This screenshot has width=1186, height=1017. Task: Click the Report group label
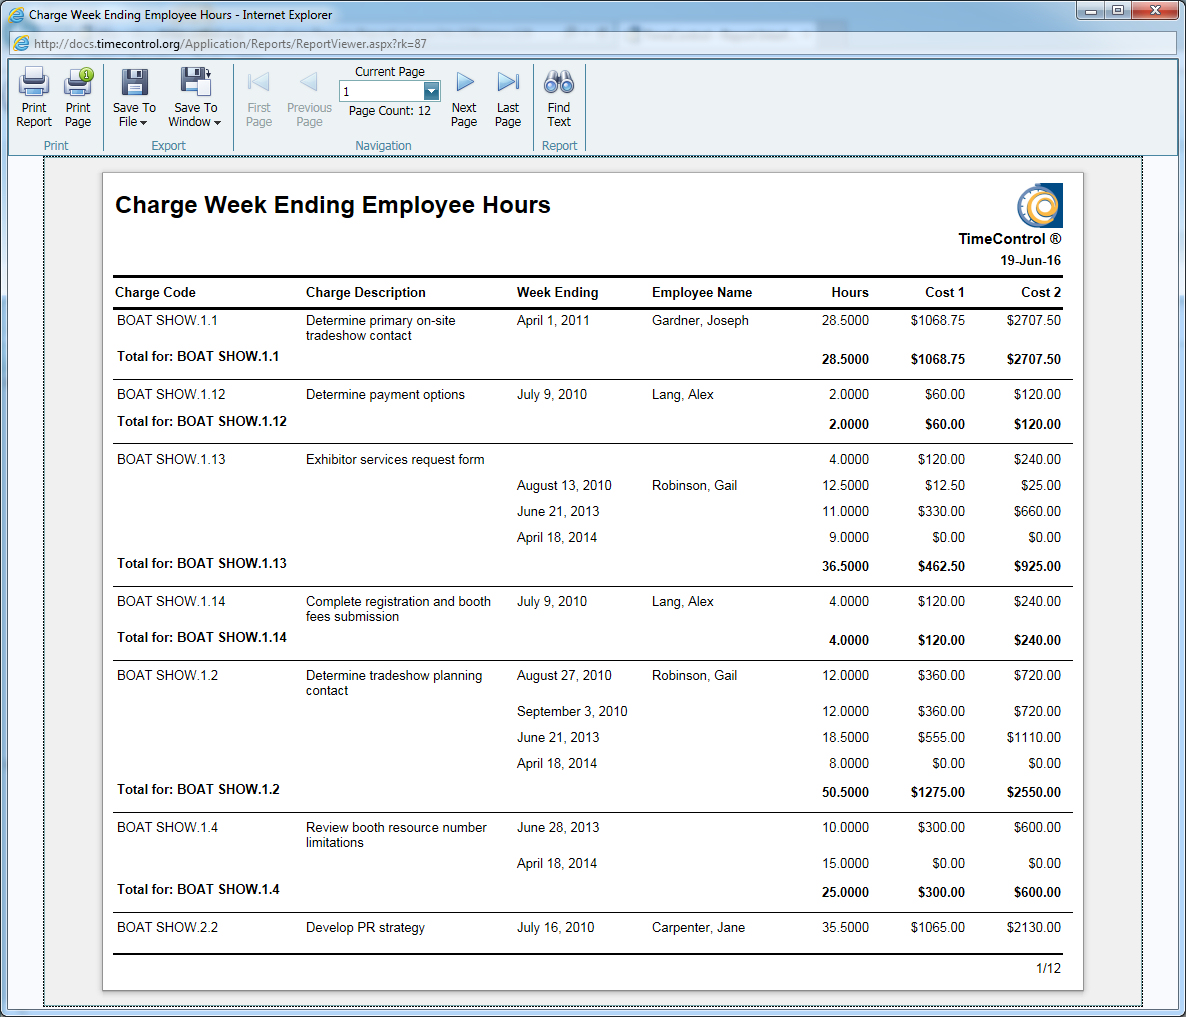pos(560,145)
